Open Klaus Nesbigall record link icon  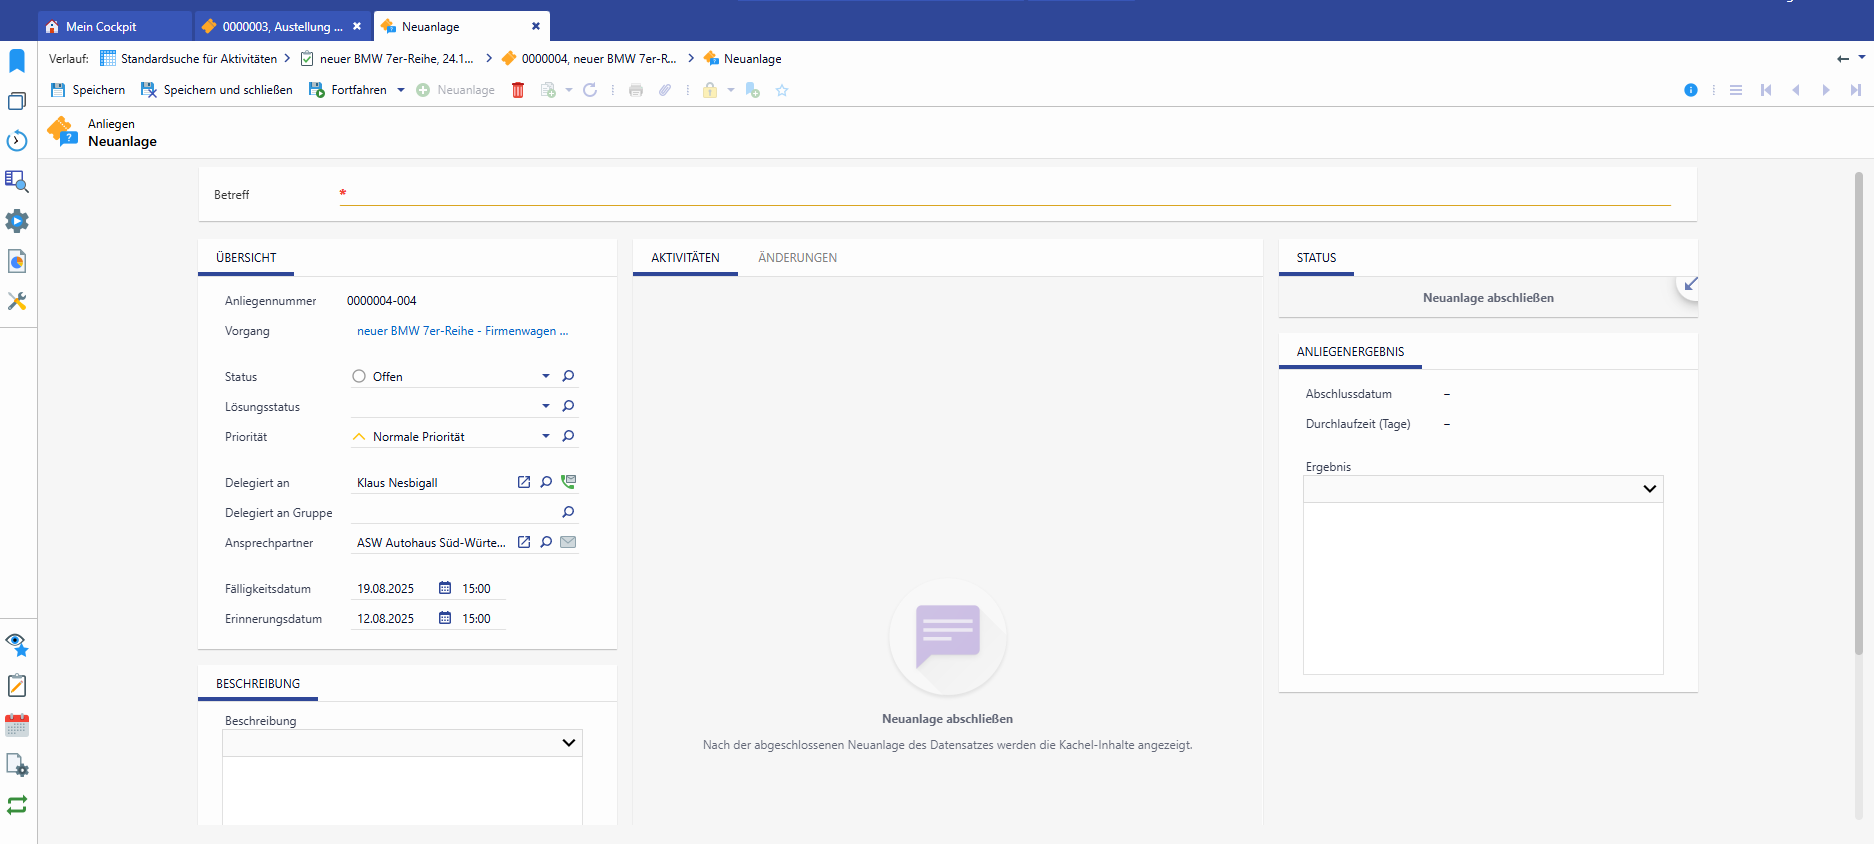[x=523, y=483]
